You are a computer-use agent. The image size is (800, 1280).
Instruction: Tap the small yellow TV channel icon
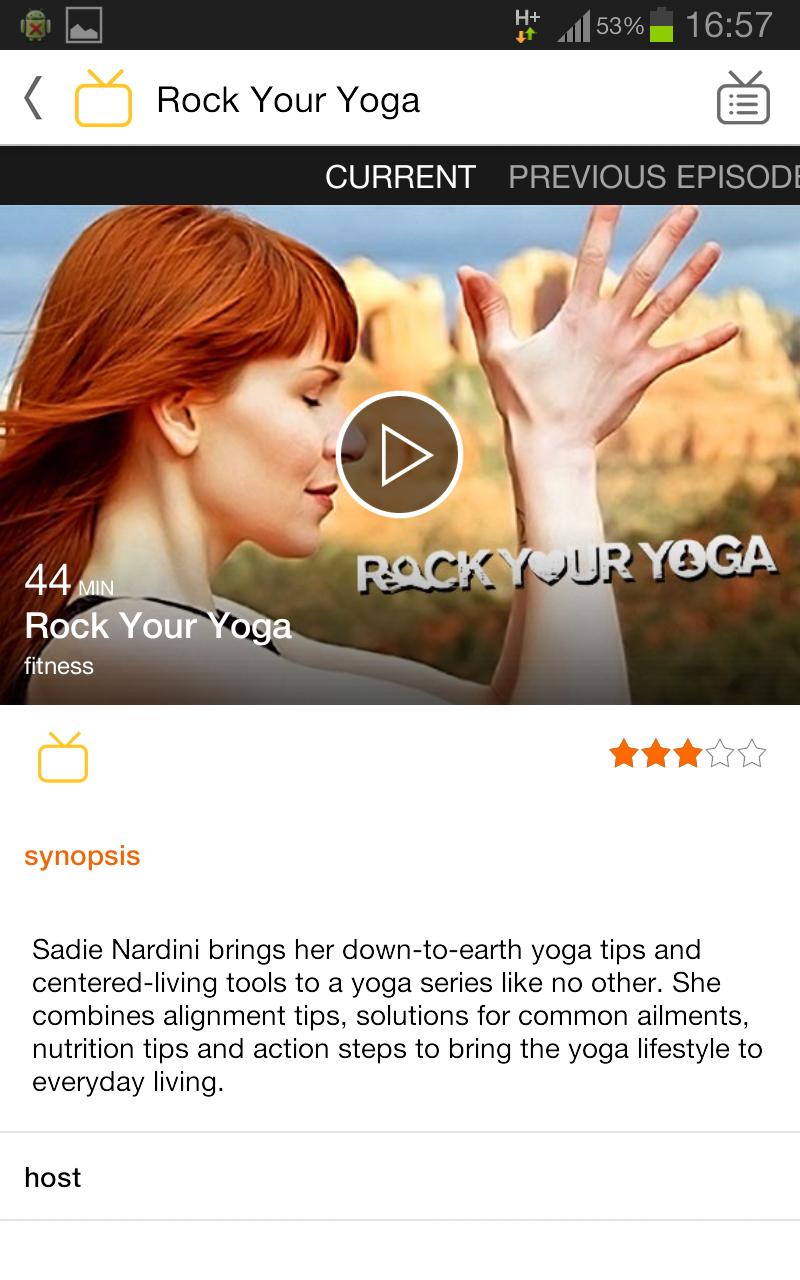tap(63, 757)
